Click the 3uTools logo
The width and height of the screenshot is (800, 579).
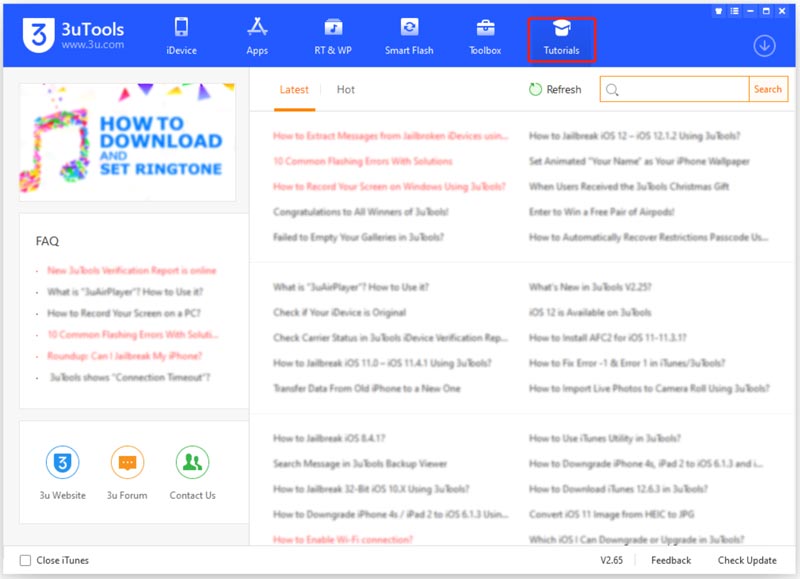pyautogui.click(x=38, y=35)
